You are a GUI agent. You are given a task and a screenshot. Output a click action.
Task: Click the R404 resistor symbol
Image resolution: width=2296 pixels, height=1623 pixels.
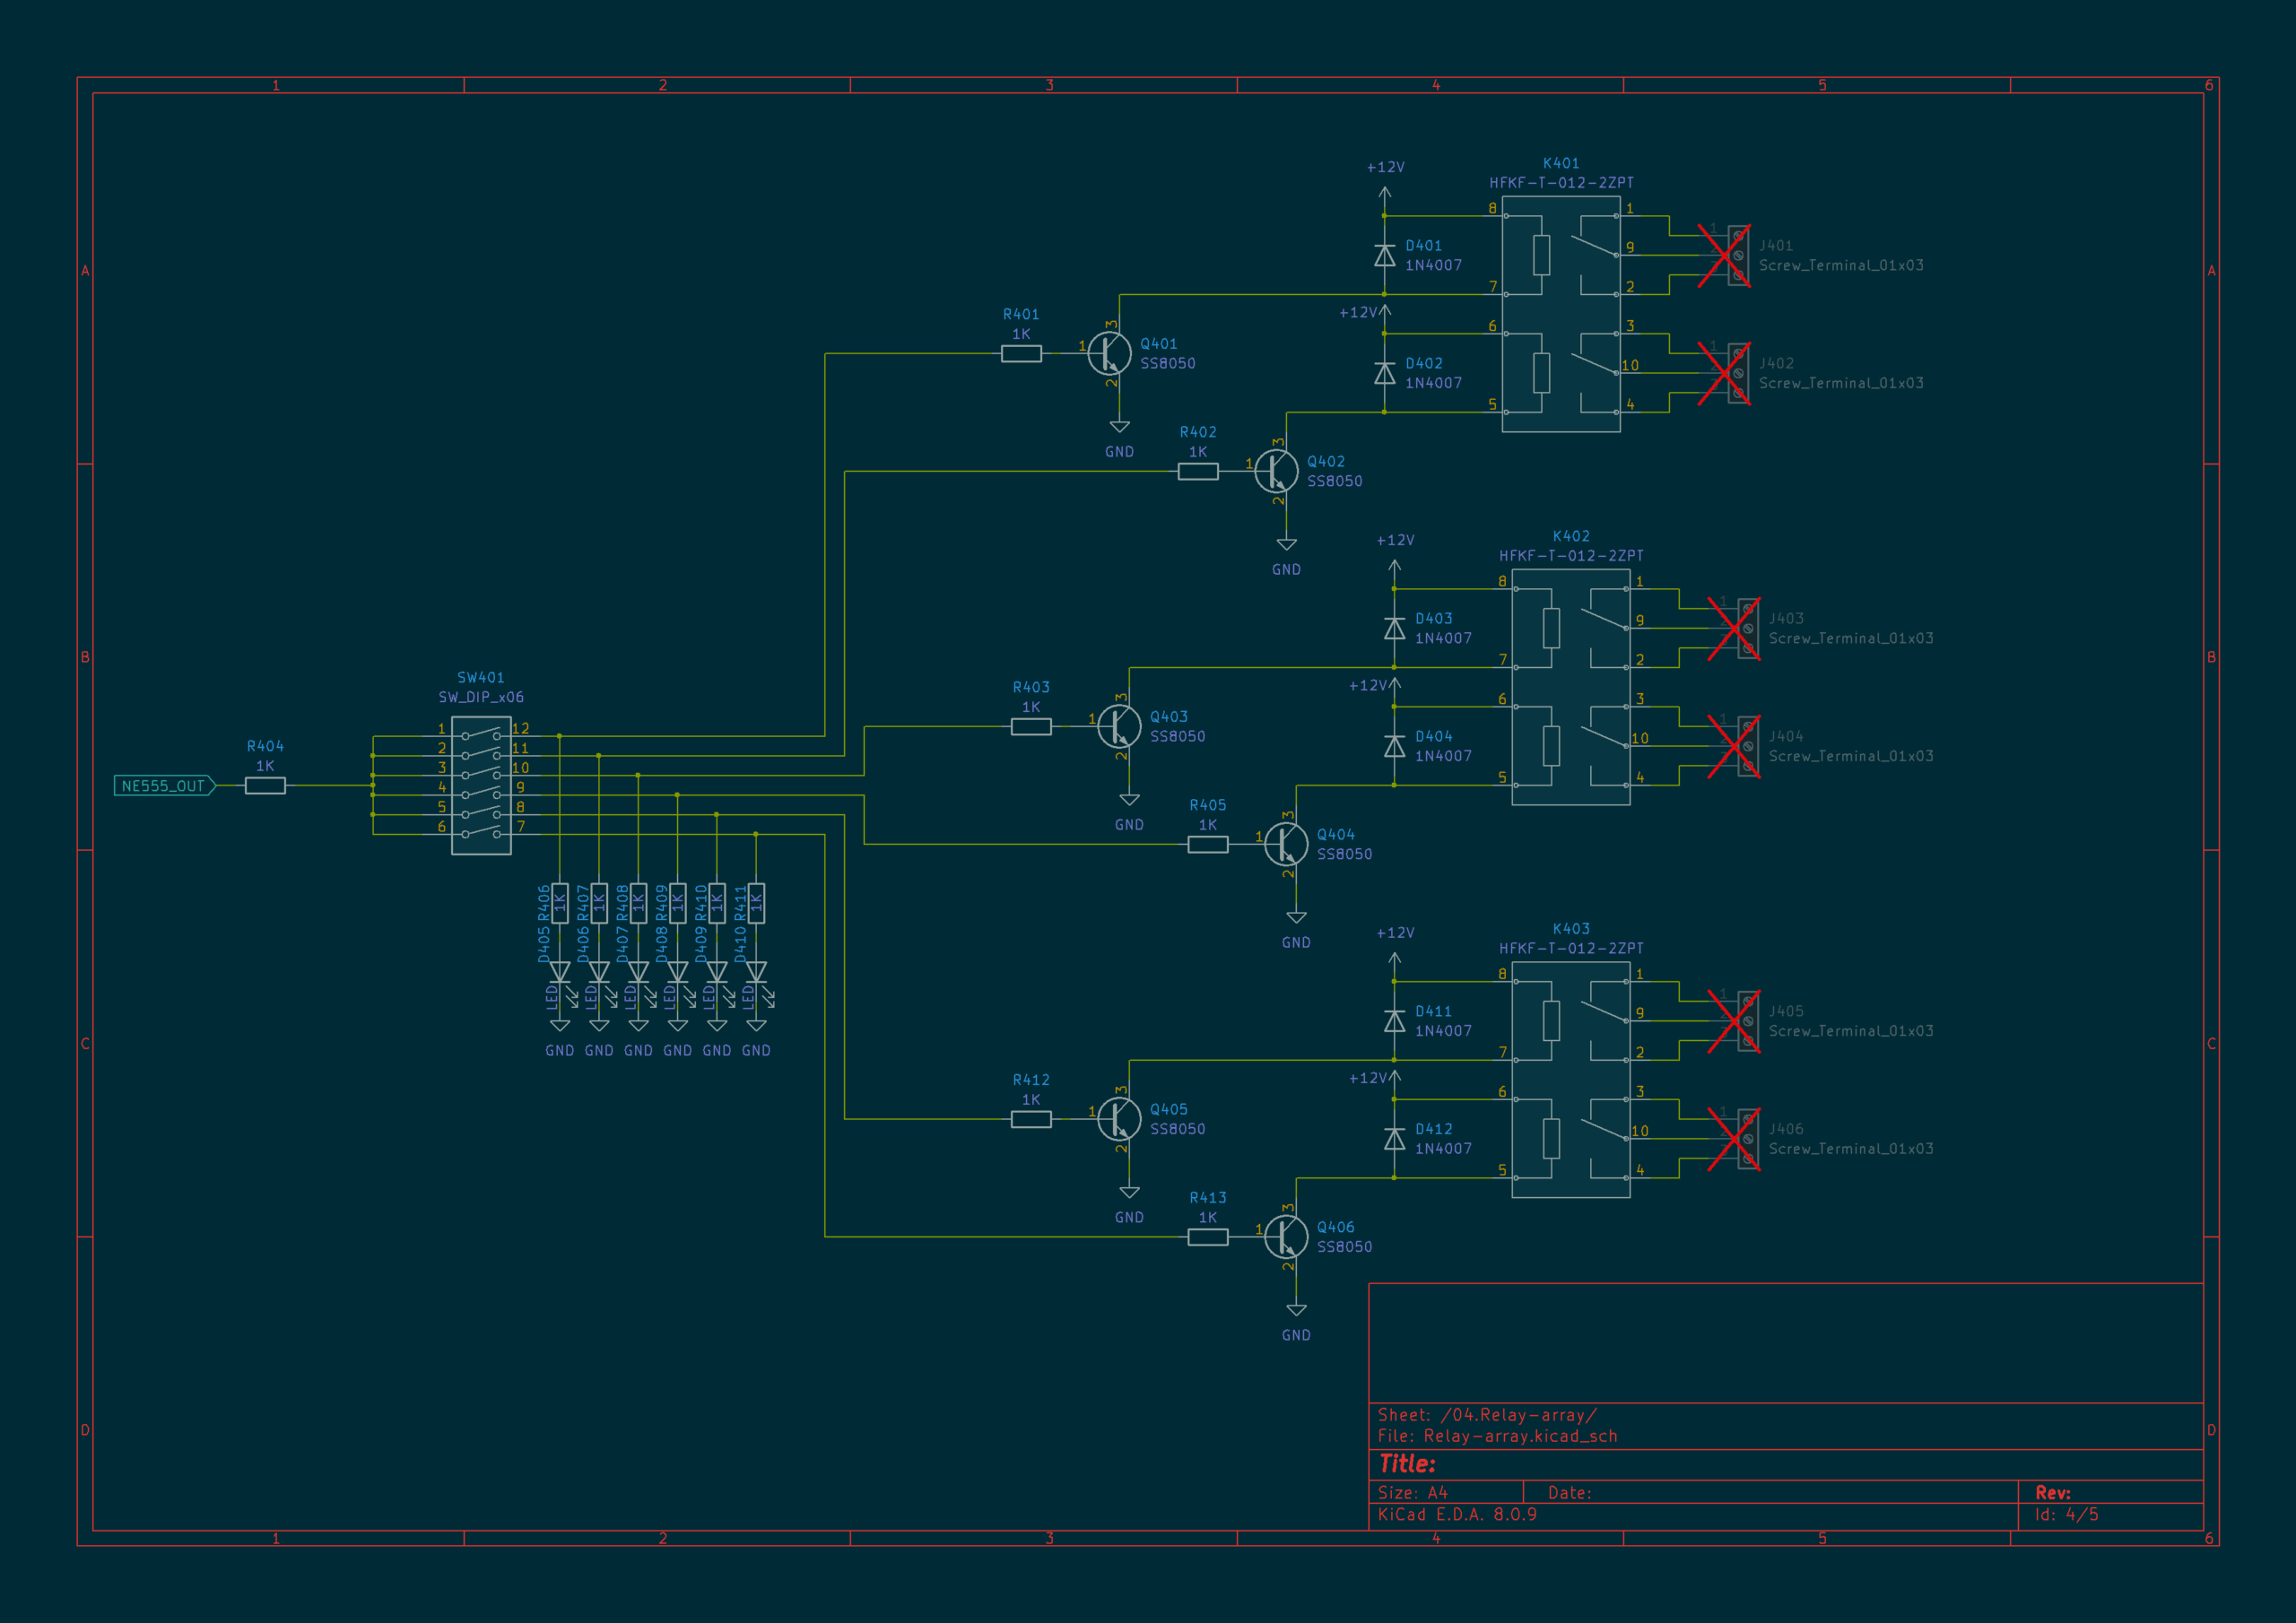(265, 786)
